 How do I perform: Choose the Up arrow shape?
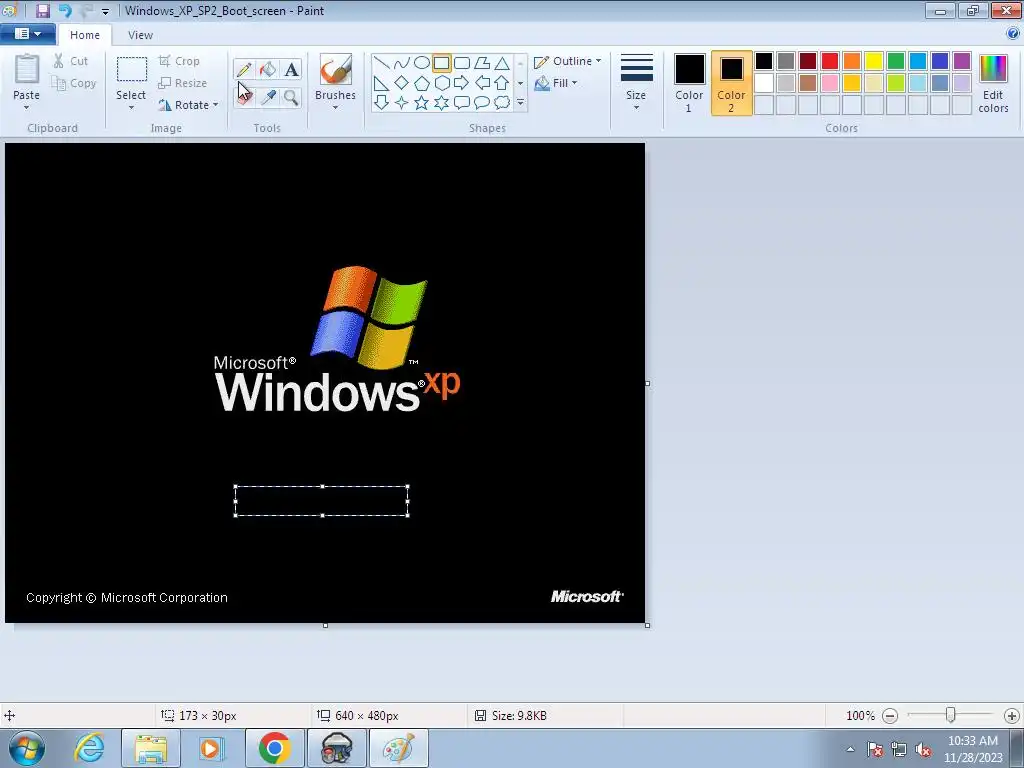point(502,83)
